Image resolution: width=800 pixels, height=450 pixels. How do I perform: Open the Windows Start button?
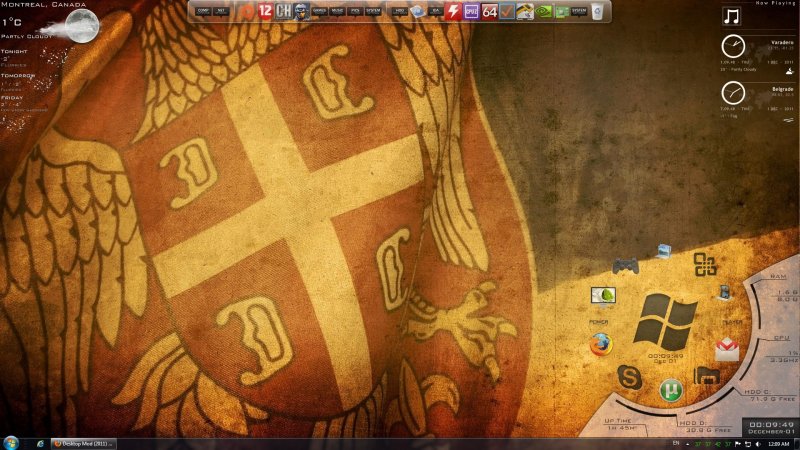click(11, 443)
